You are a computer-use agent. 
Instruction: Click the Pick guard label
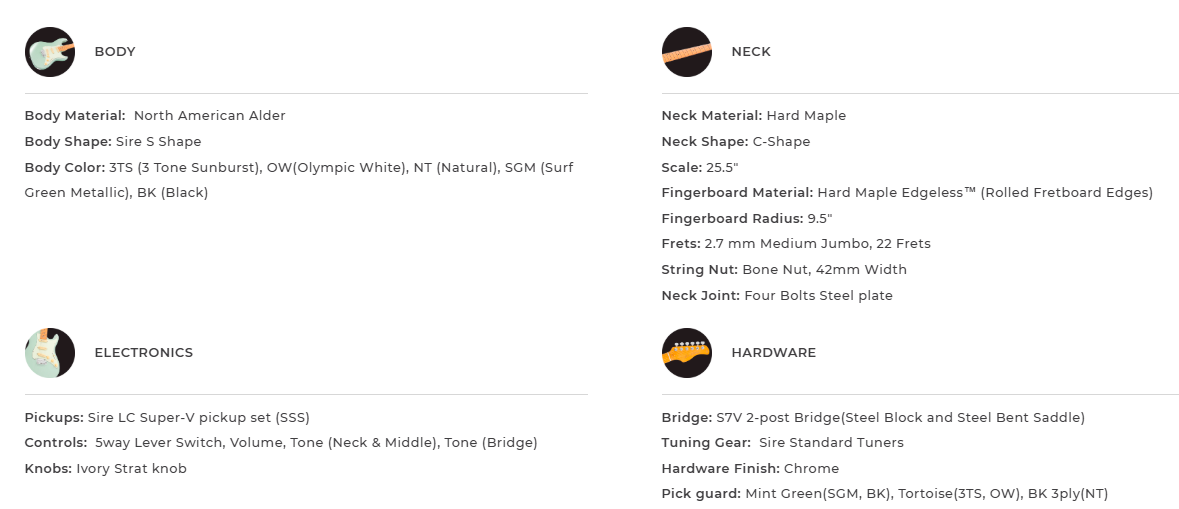pyautogui.click(x=701, y=494)
